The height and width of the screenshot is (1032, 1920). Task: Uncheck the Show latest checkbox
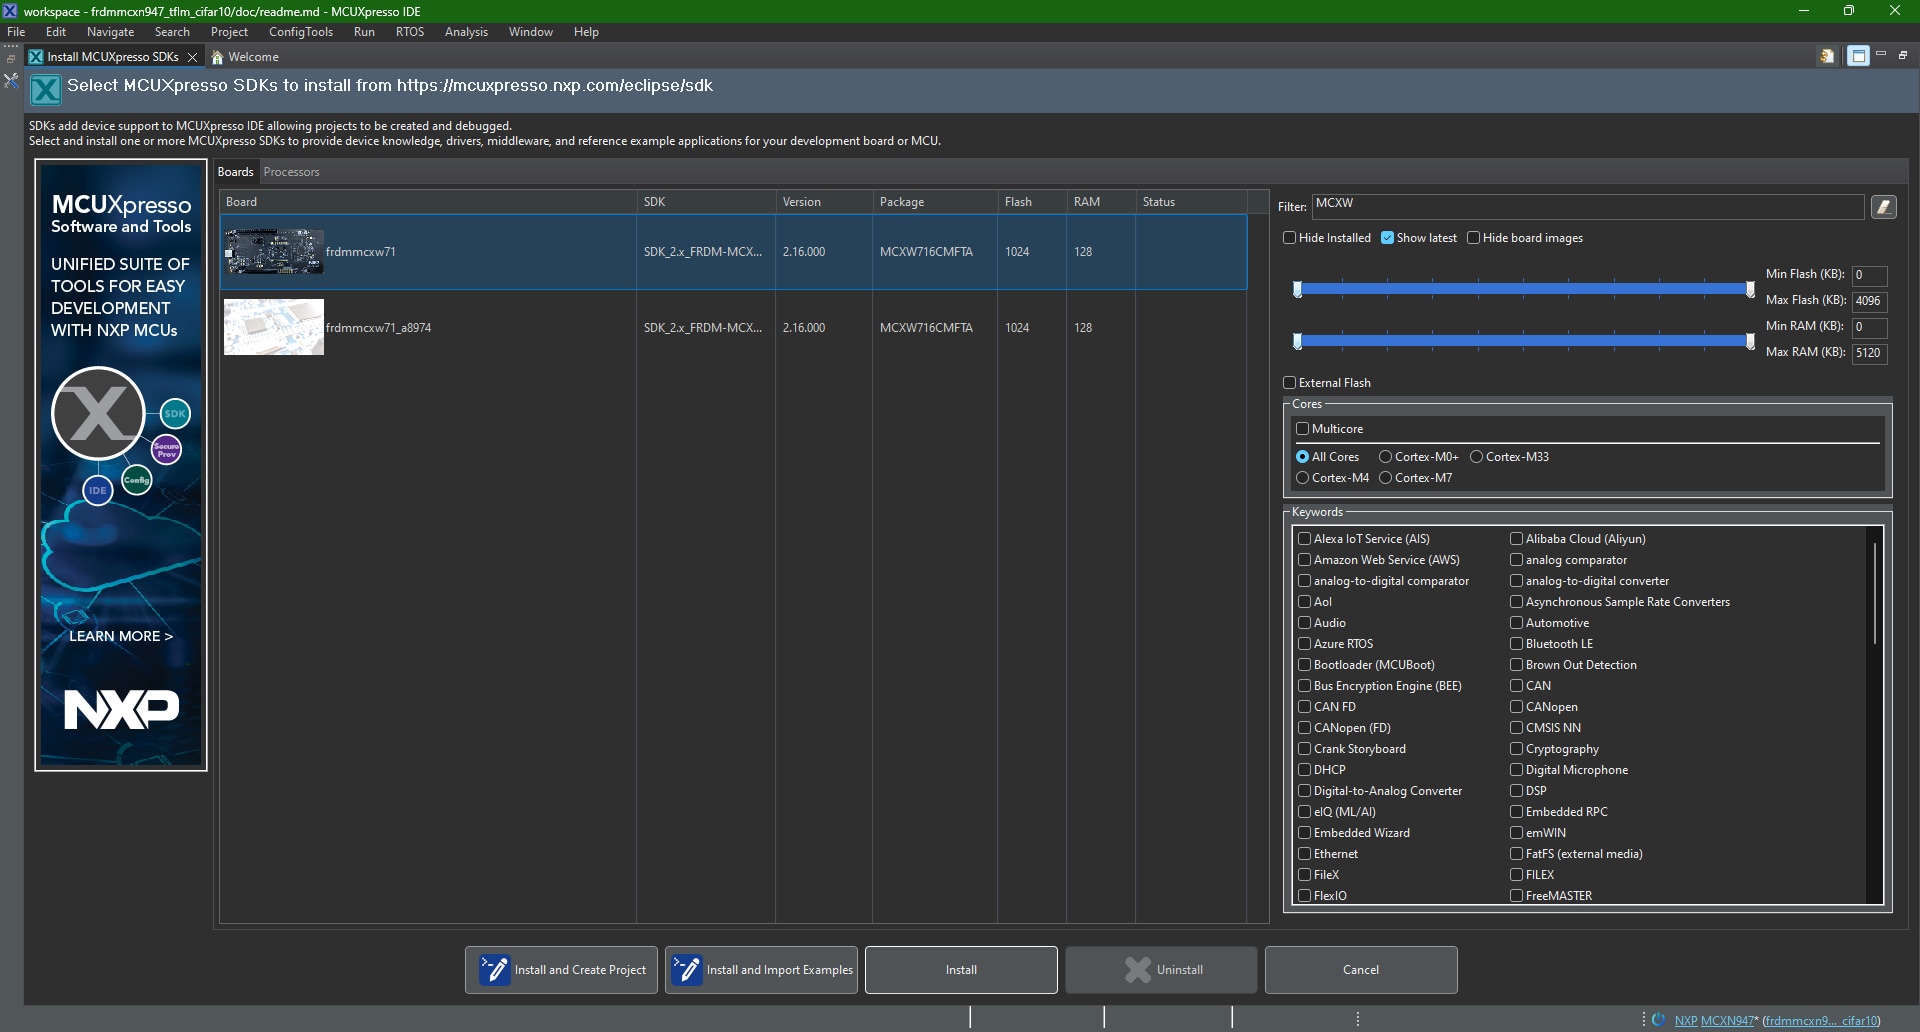[1387, 238]
